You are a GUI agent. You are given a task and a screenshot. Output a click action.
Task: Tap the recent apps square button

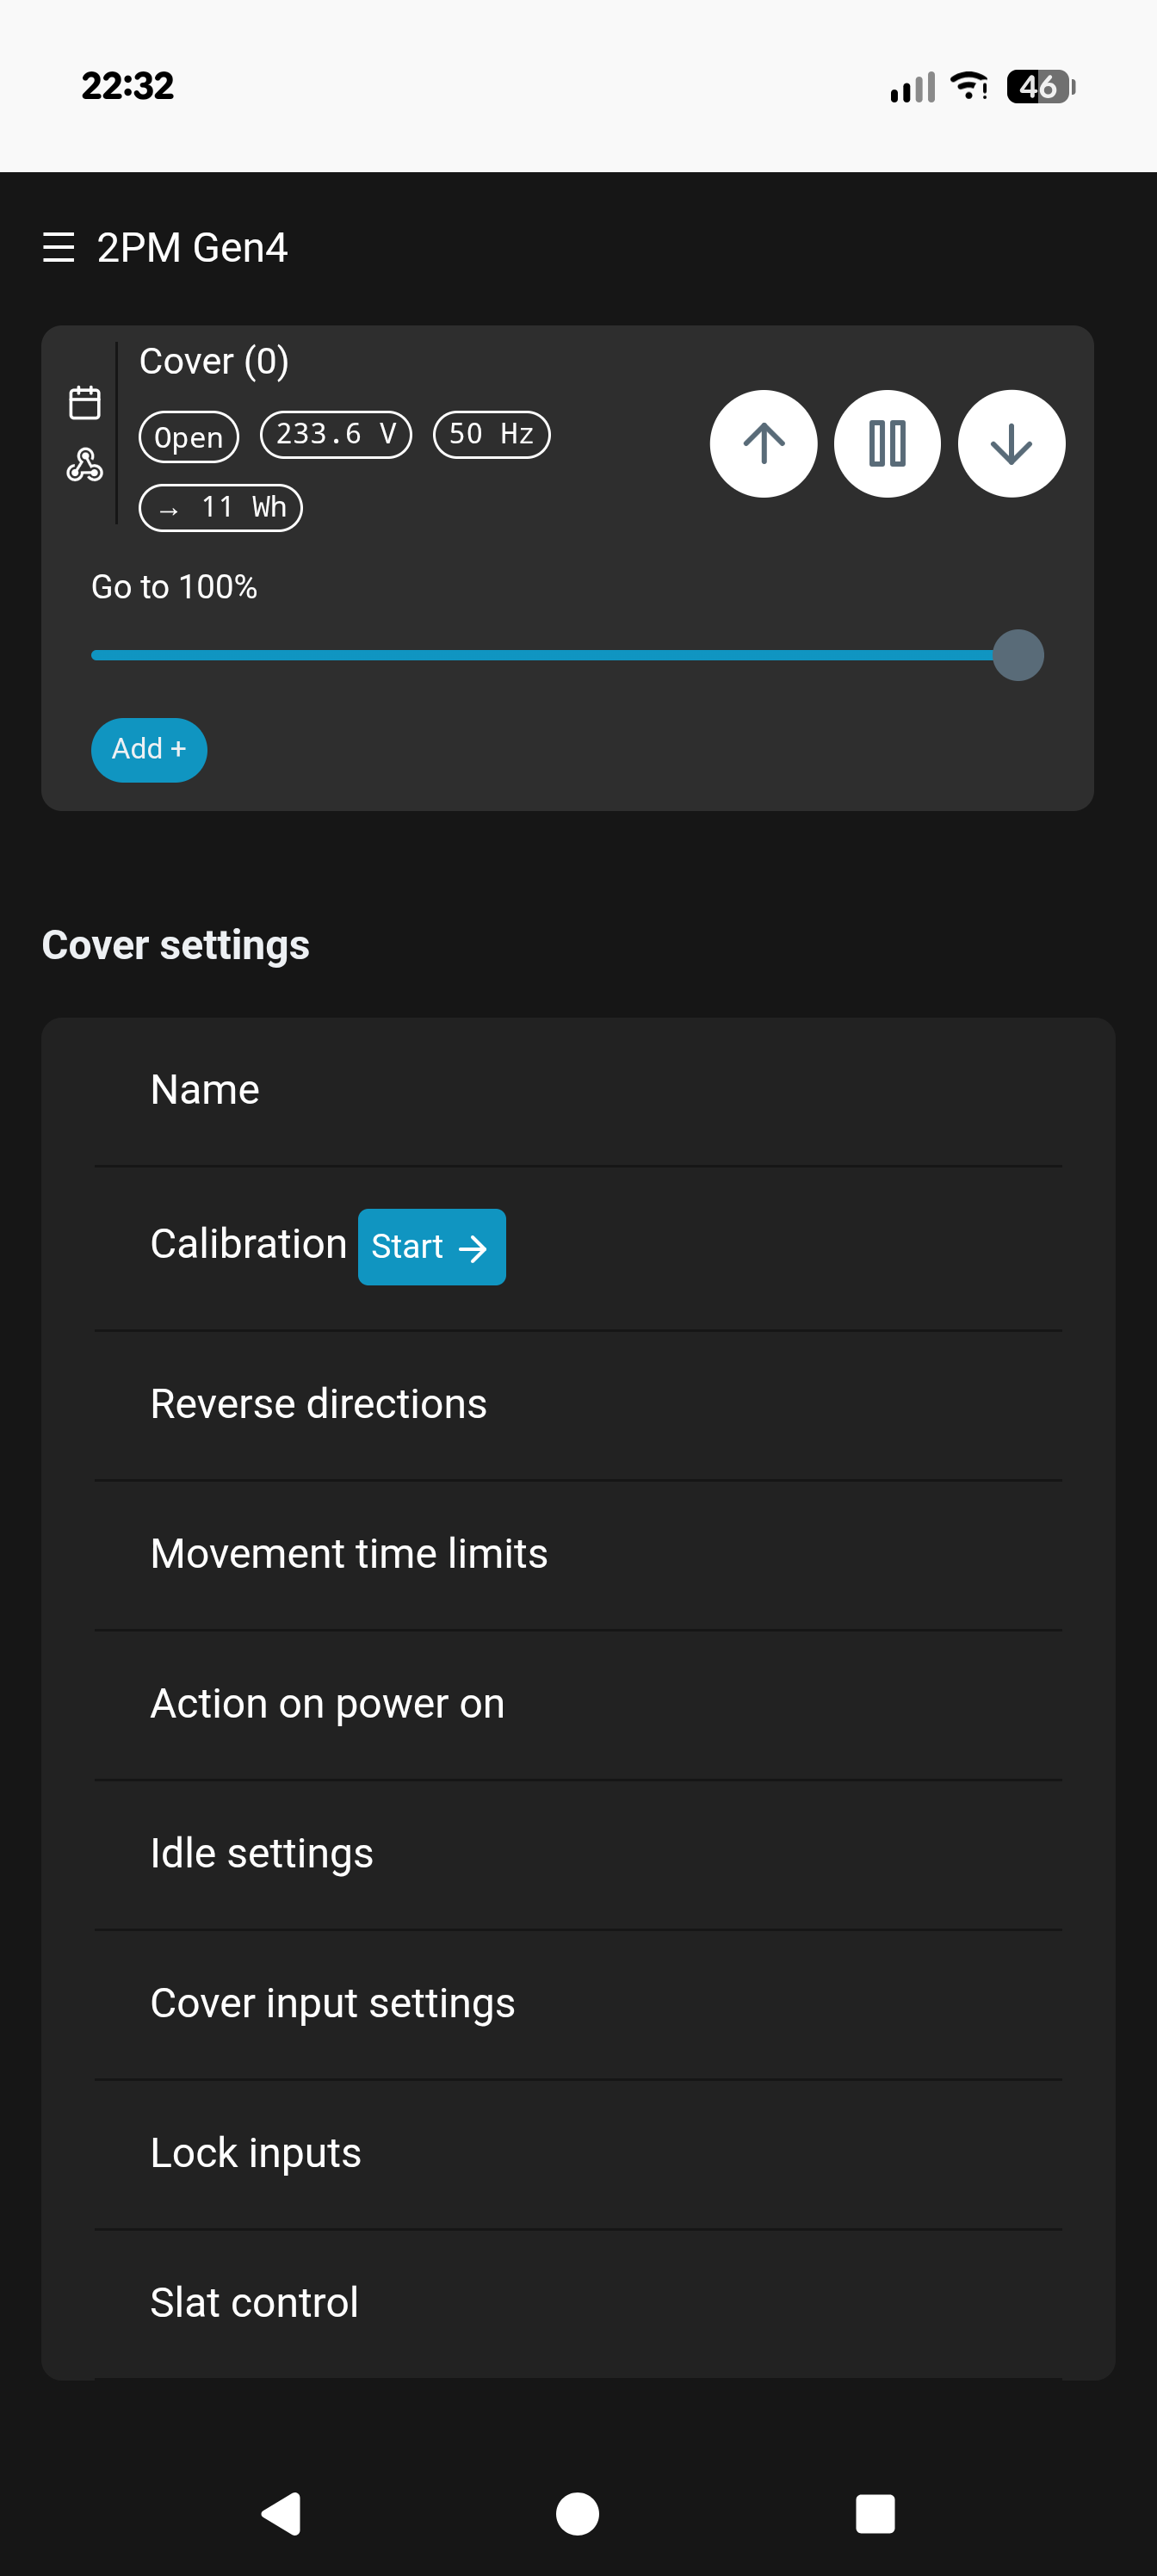tap(875, 2513)
